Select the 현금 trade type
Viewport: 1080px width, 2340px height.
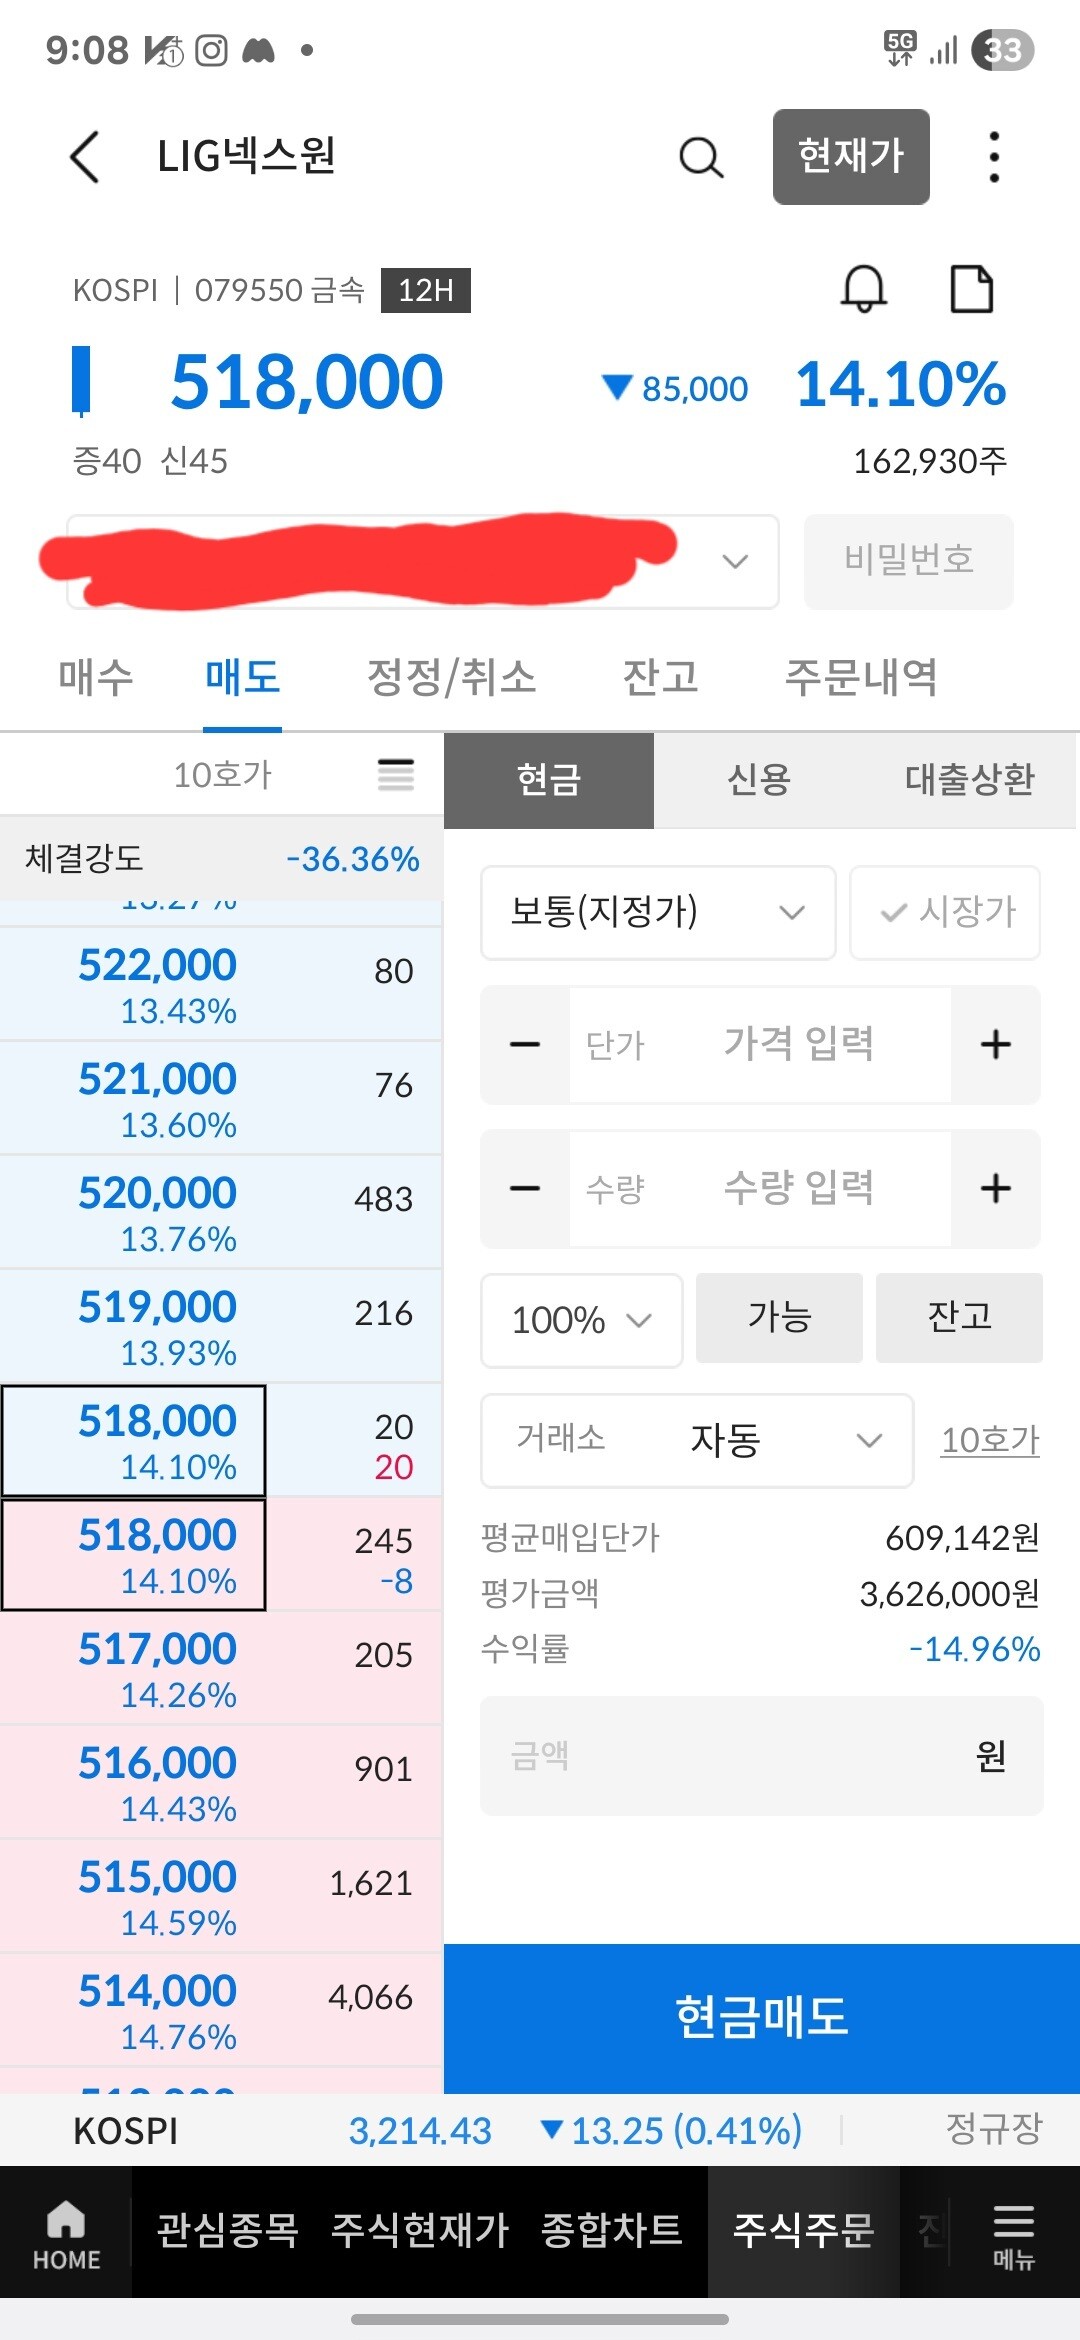point(549,780)
